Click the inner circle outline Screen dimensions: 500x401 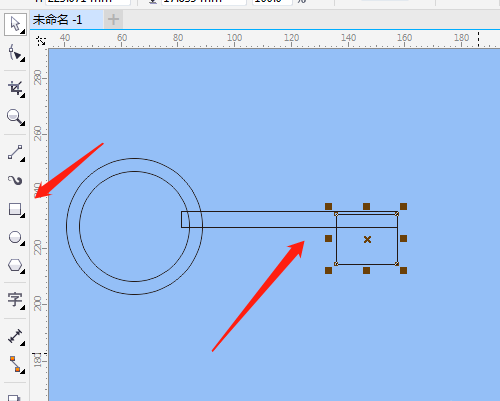tap(134, 171)
